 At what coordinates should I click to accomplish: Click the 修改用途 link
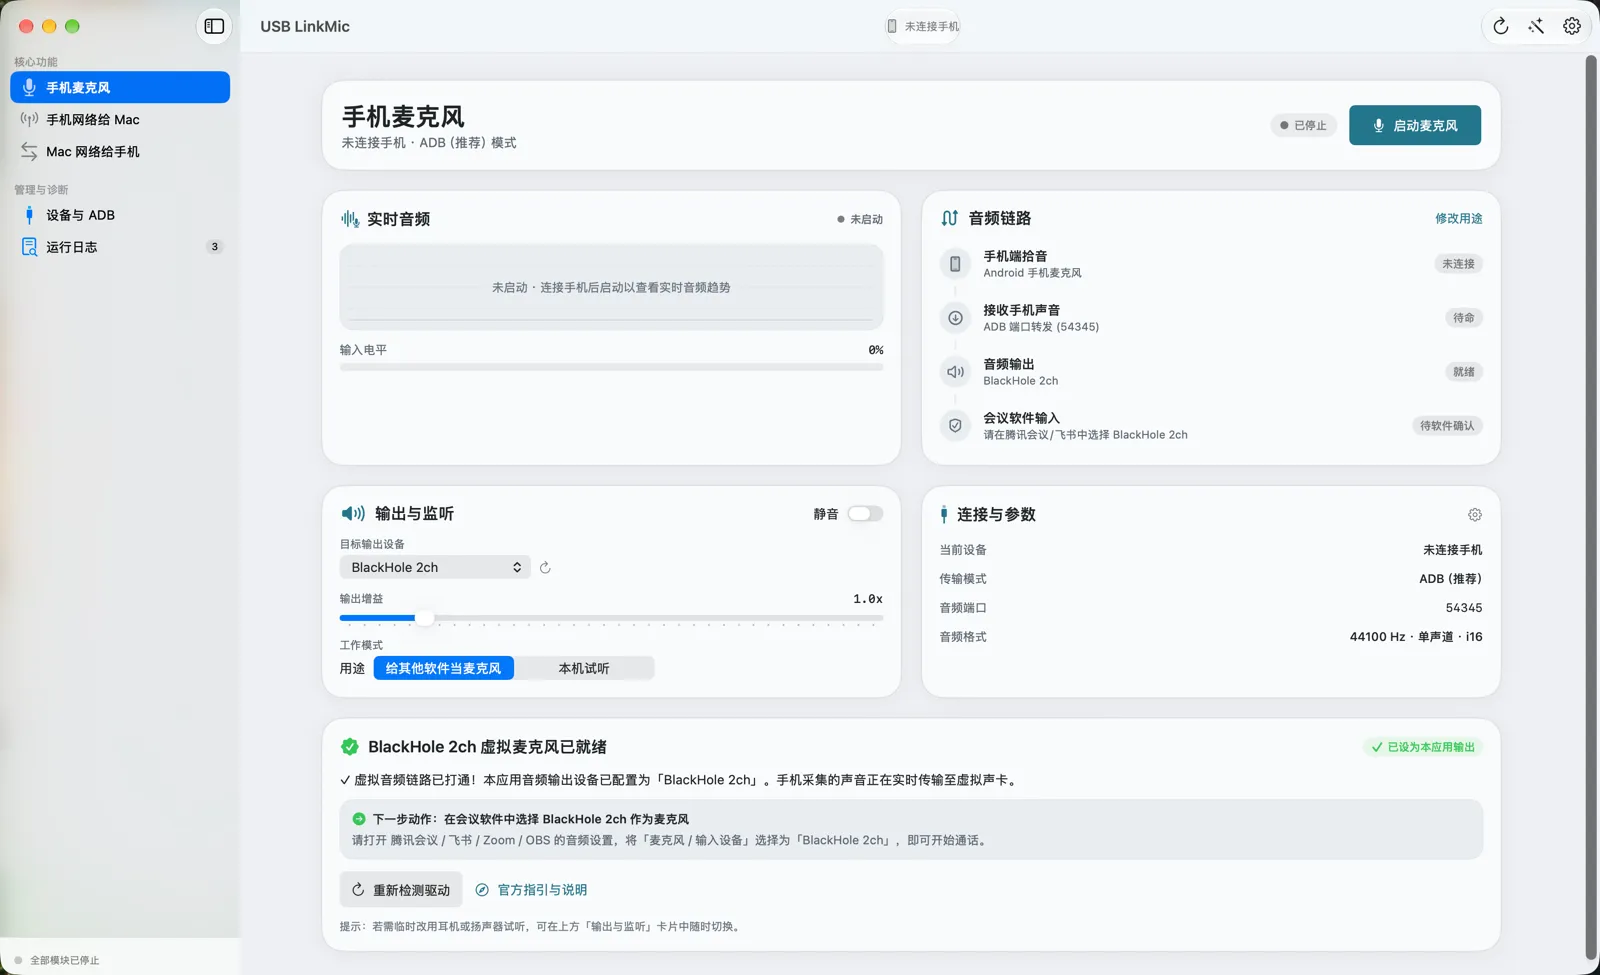[1459, 218]
